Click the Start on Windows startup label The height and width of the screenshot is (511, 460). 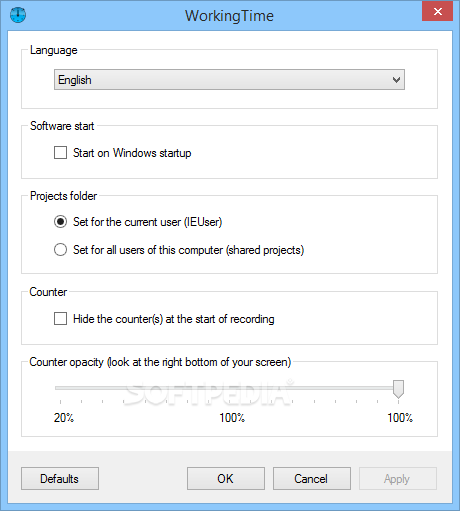(x=132, y=153)
